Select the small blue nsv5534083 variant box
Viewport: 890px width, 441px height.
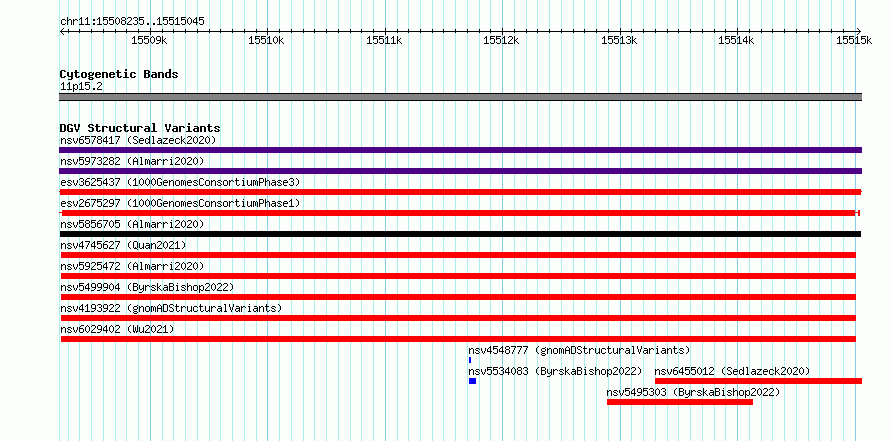[x=472, y=381]
